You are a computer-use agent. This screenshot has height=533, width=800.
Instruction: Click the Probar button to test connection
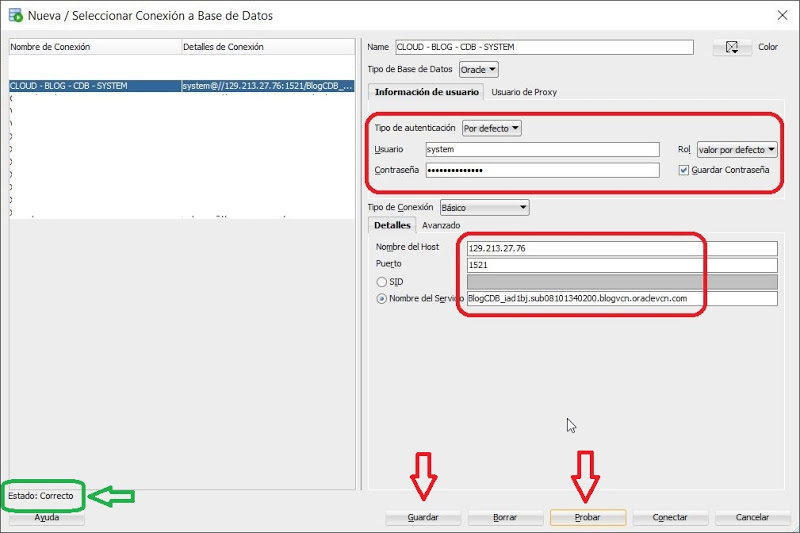click(588, 517)
